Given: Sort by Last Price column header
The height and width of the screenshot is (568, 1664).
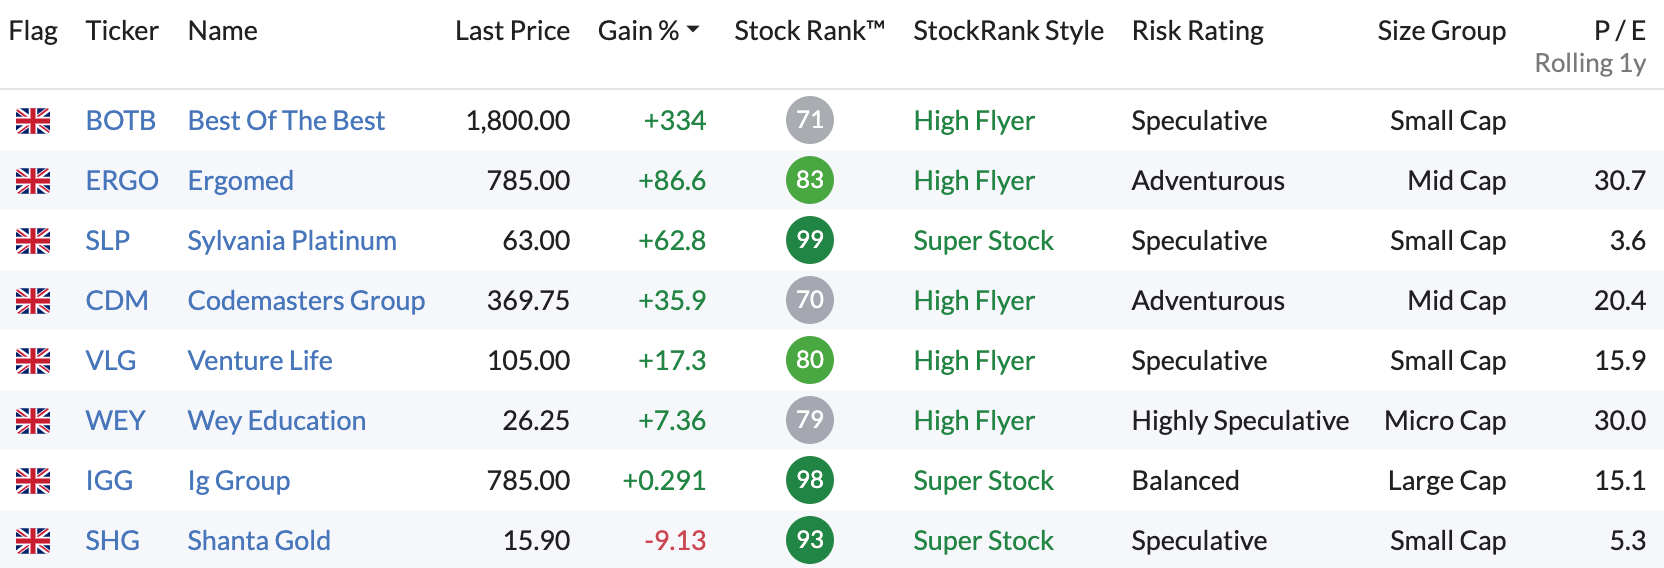Looking at the screenshot, I should coord(512,31).
